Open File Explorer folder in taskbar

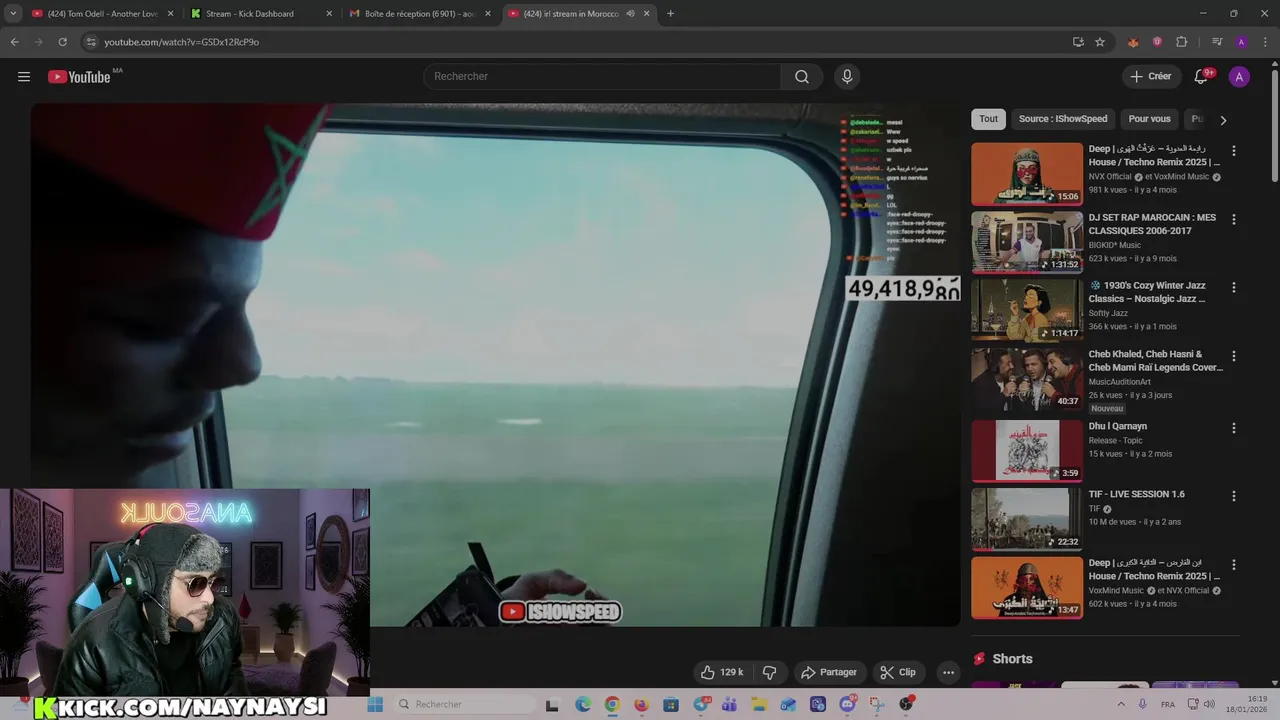click(758, 704)
